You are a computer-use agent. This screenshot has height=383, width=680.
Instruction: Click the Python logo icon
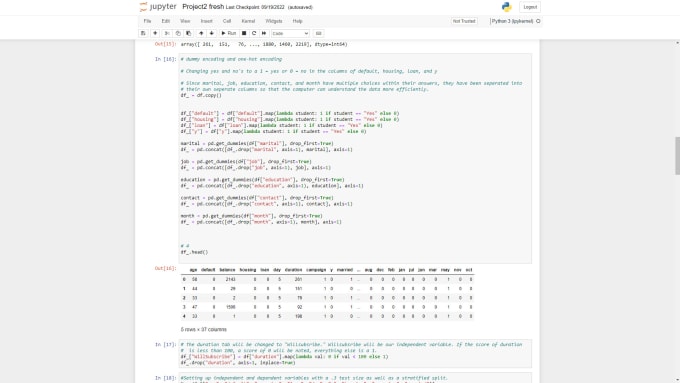pos(507,7)
